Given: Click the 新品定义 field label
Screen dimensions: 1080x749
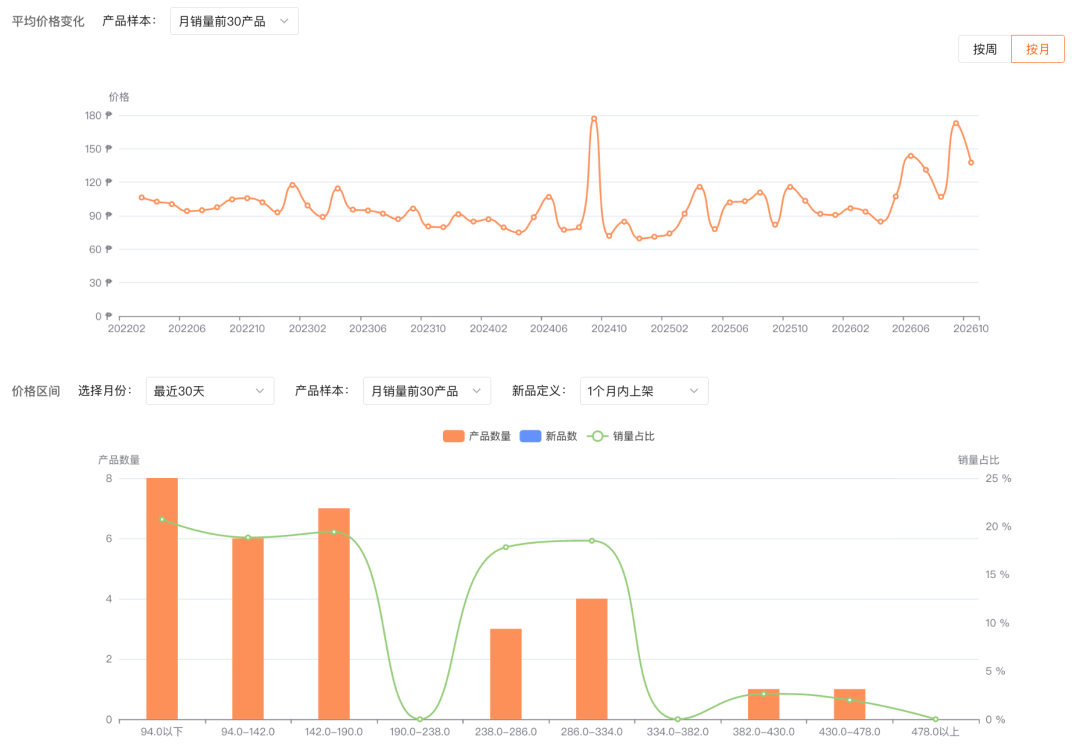Looking at the screenshot, I should click(x=539, y=391).
